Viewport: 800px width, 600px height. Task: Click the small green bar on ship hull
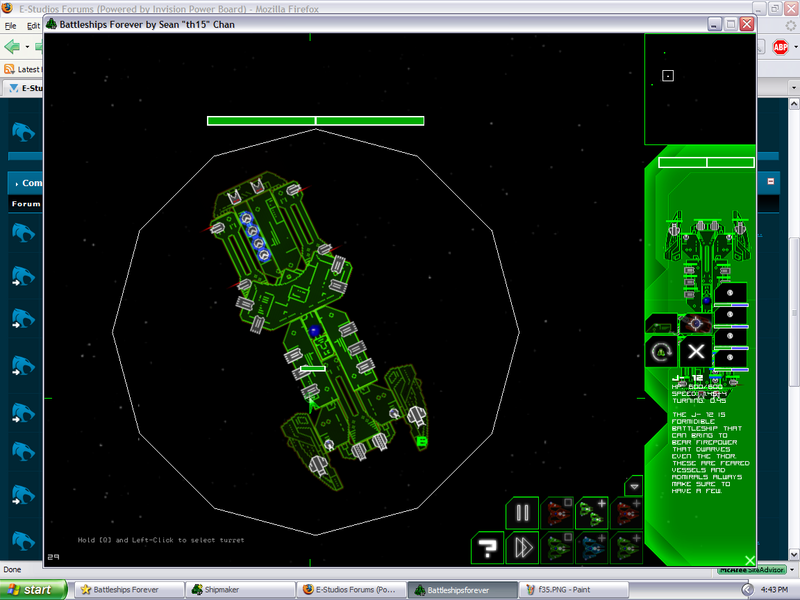[x=313, y=368]
